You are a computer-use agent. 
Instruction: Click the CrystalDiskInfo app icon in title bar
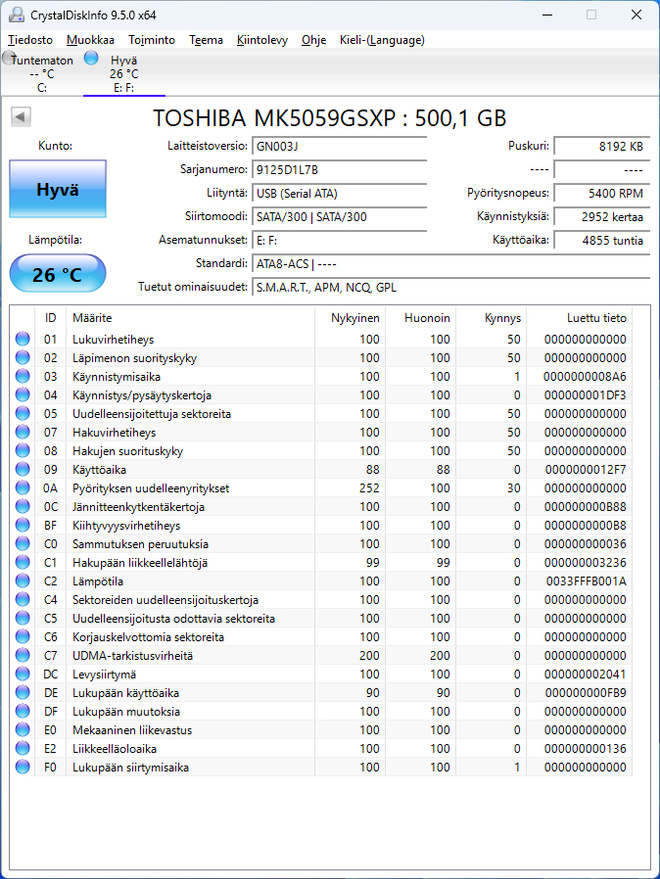[x=16, y=15]
